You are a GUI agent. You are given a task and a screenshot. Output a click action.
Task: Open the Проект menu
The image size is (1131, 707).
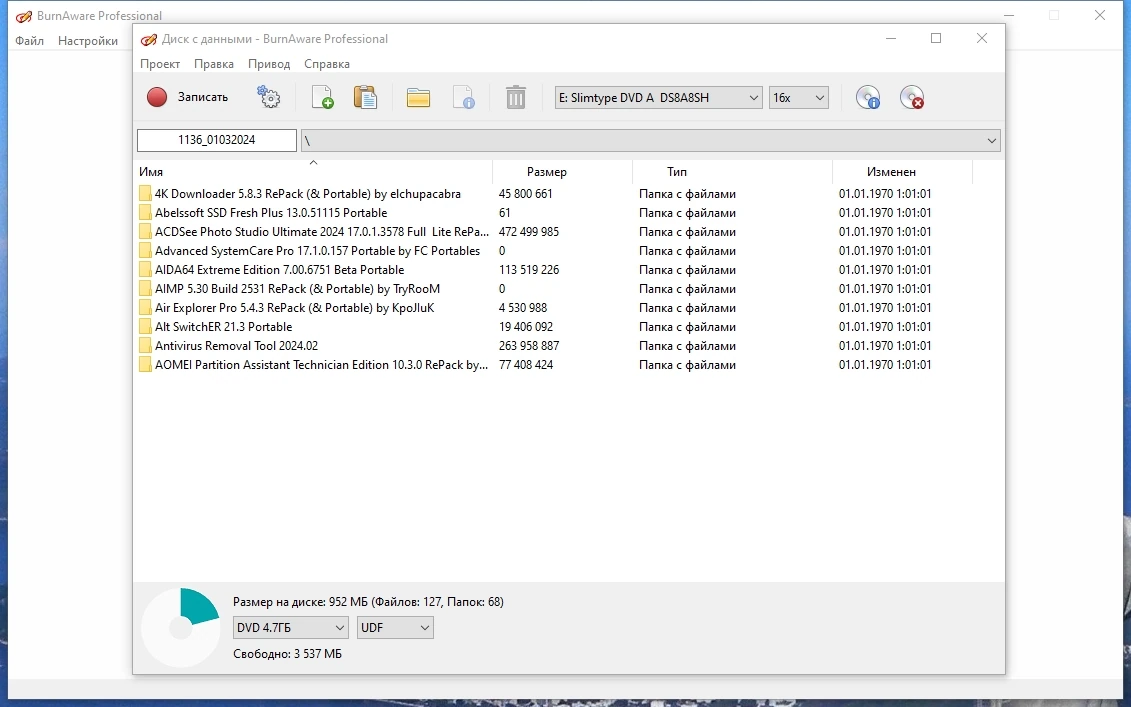(160, 63)
